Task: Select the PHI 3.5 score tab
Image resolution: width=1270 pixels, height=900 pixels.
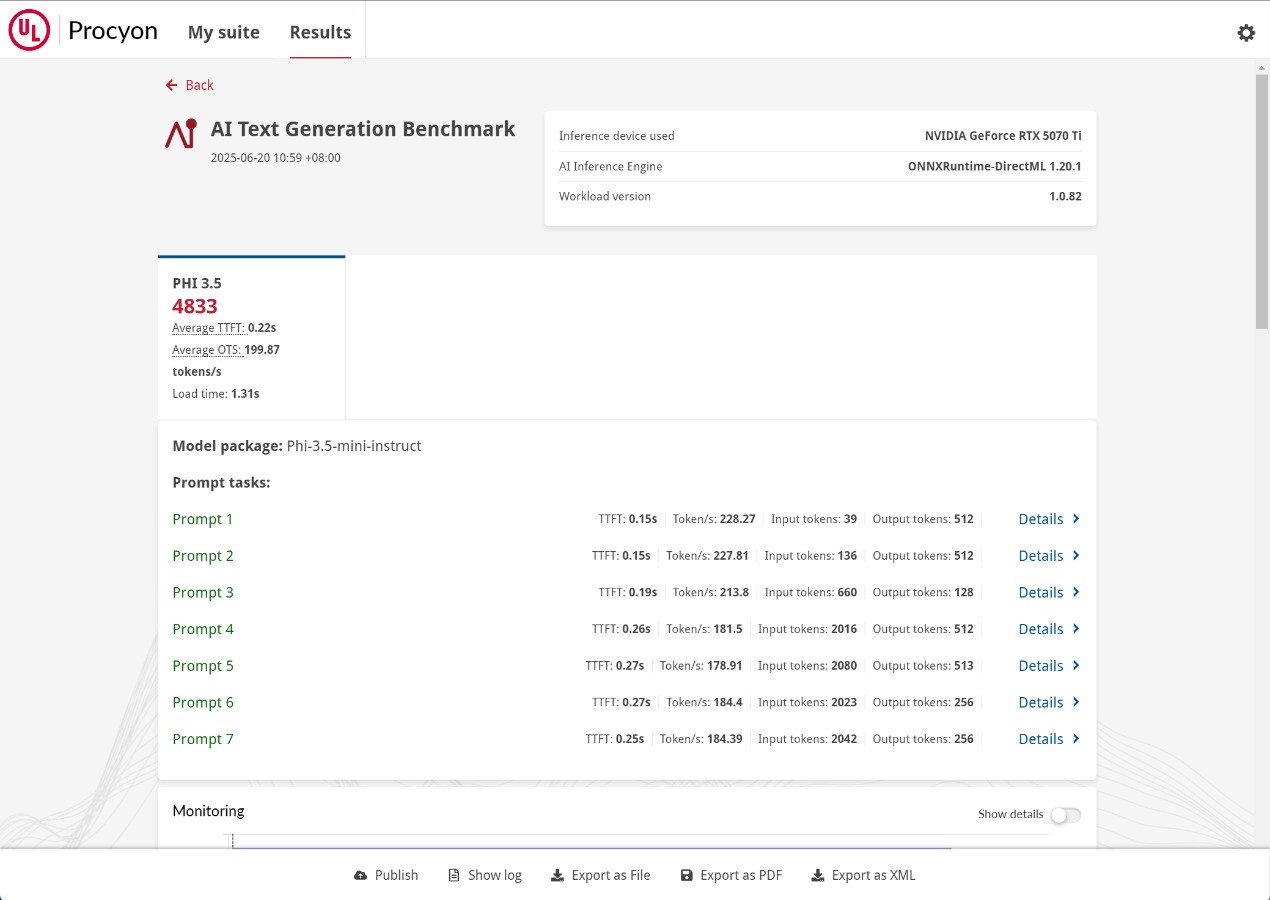Action: click(x=251, y=338)
